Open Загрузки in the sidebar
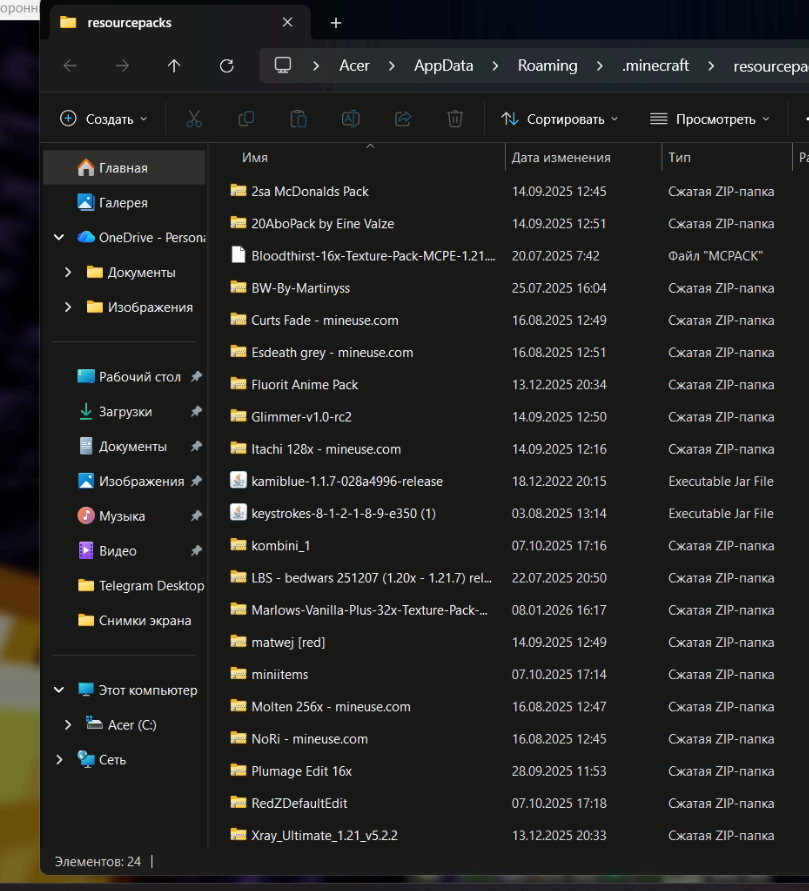809x891 pixels. (125, 411)
